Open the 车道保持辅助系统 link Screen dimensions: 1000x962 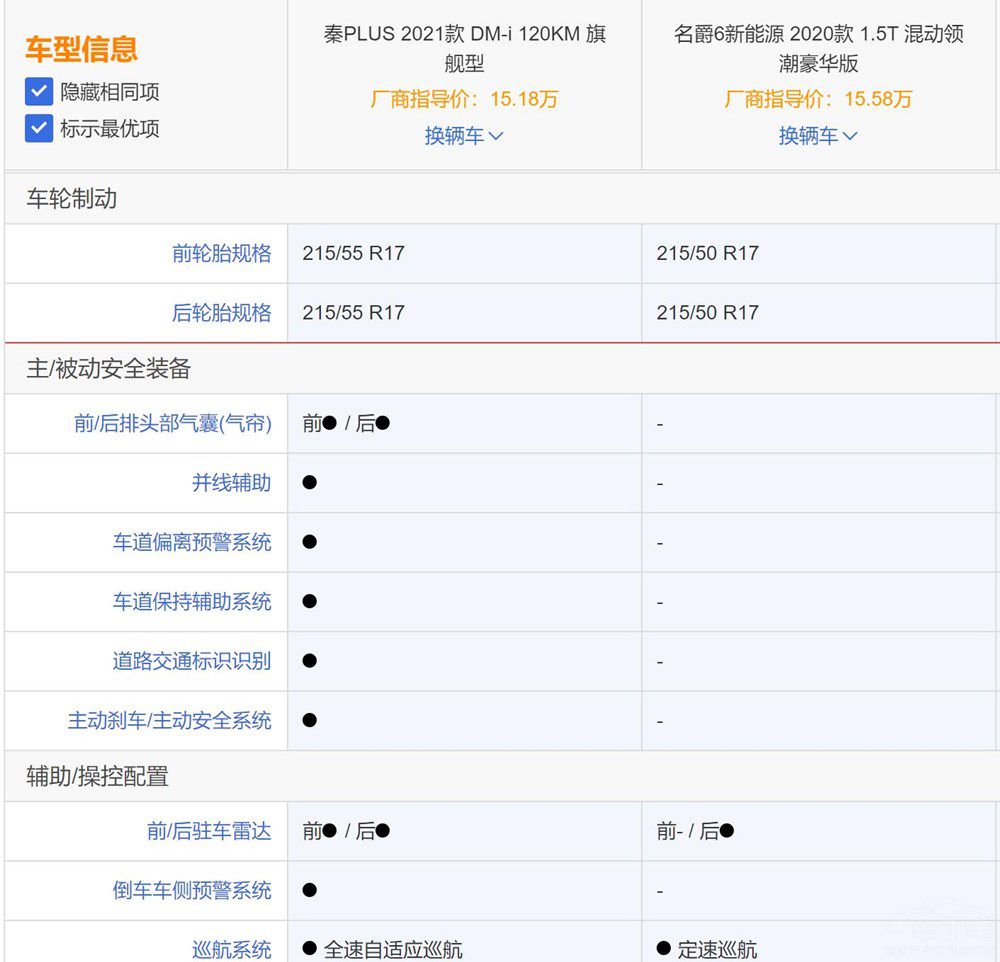(x=191, y=602)
